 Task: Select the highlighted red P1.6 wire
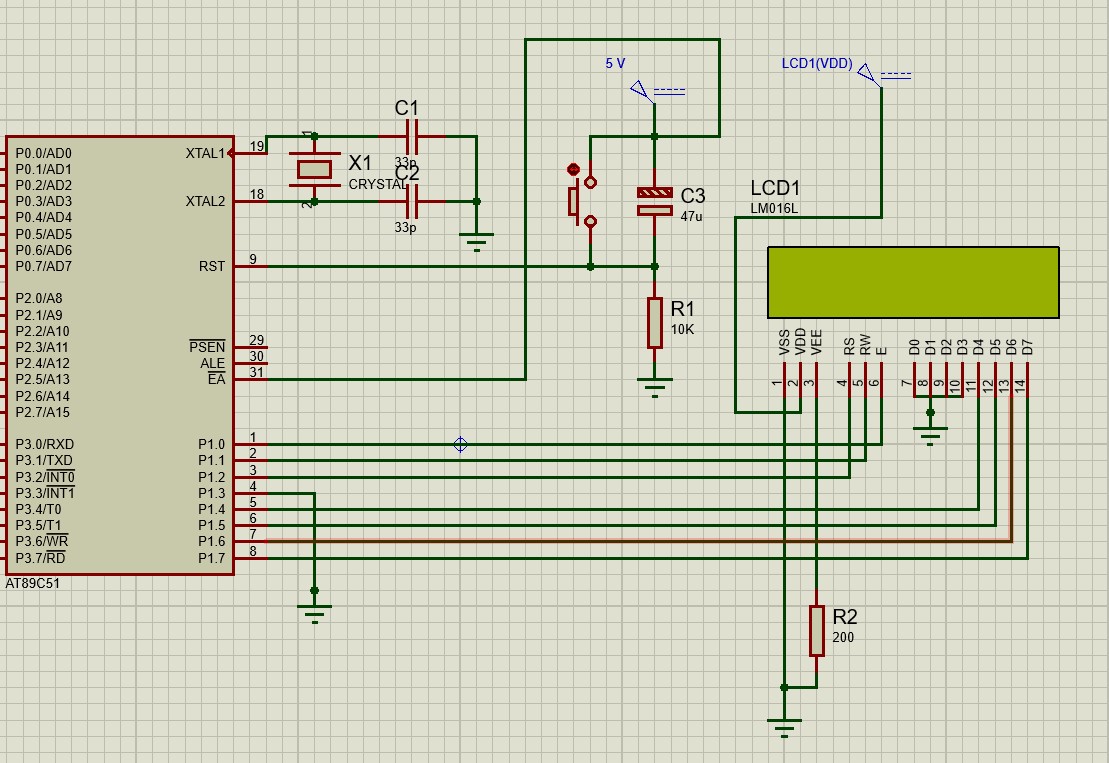click(639, 542)
